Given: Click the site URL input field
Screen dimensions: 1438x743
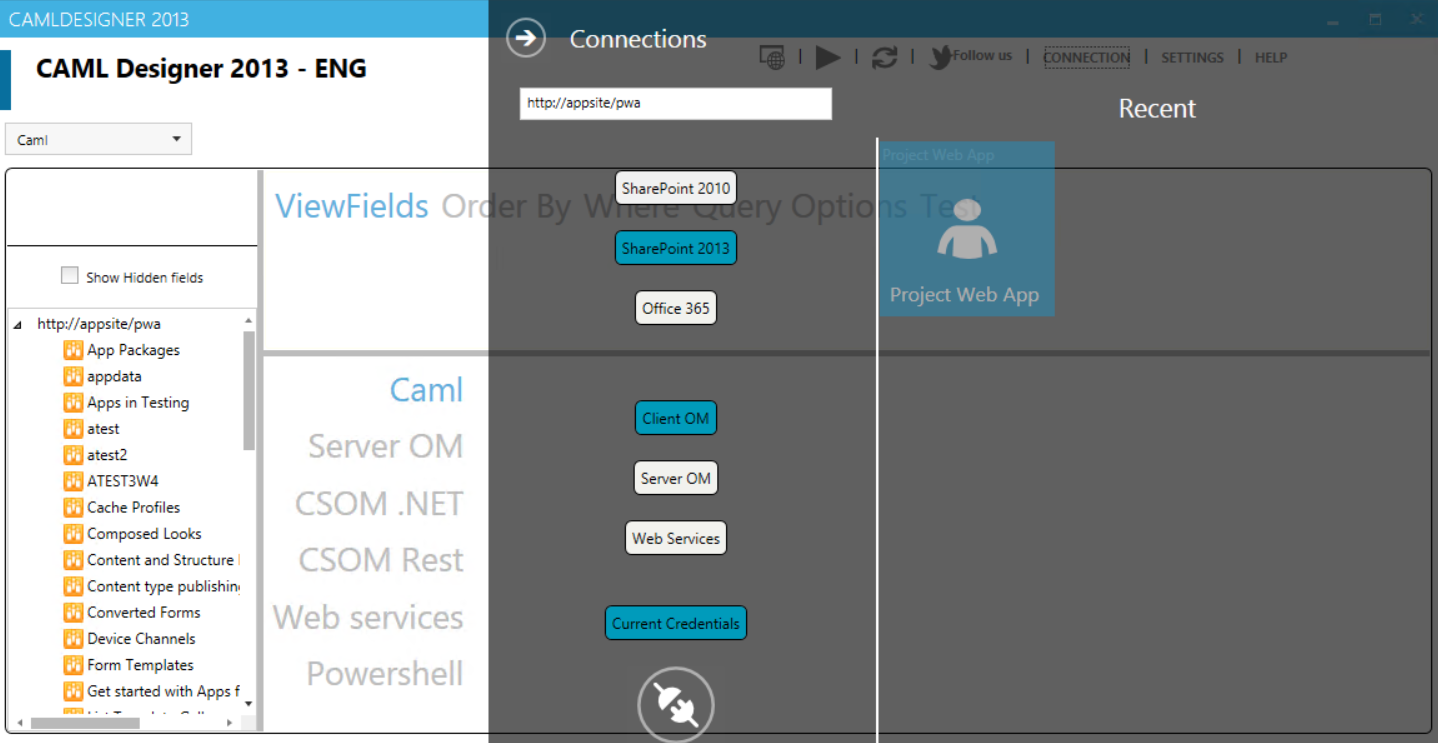Looking at the screenshot, I should pos(676,103).
